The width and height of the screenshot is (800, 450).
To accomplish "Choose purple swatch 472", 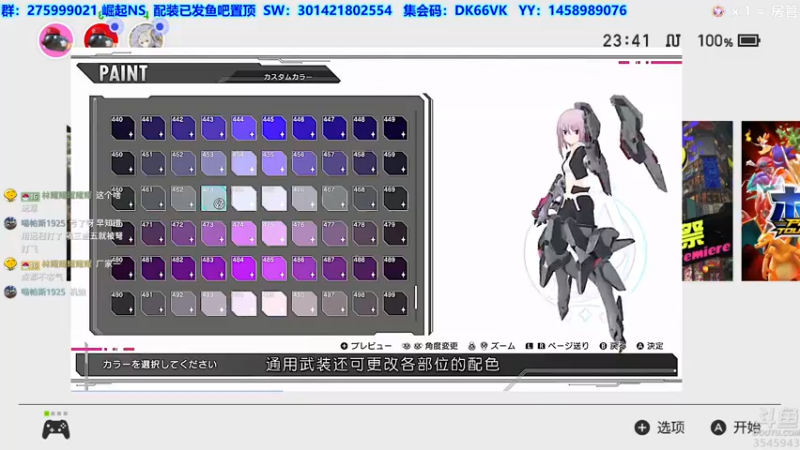I will [183, 233].
